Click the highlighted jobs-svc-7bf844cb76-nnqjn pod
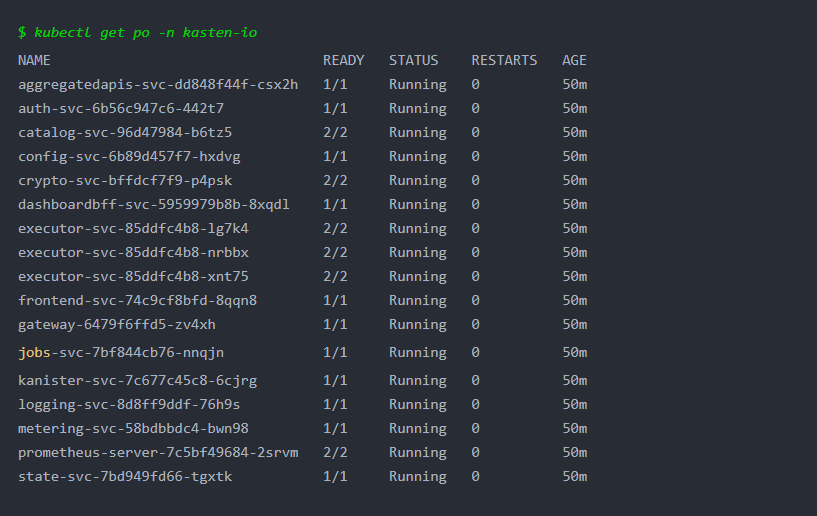 pos(121,352)
